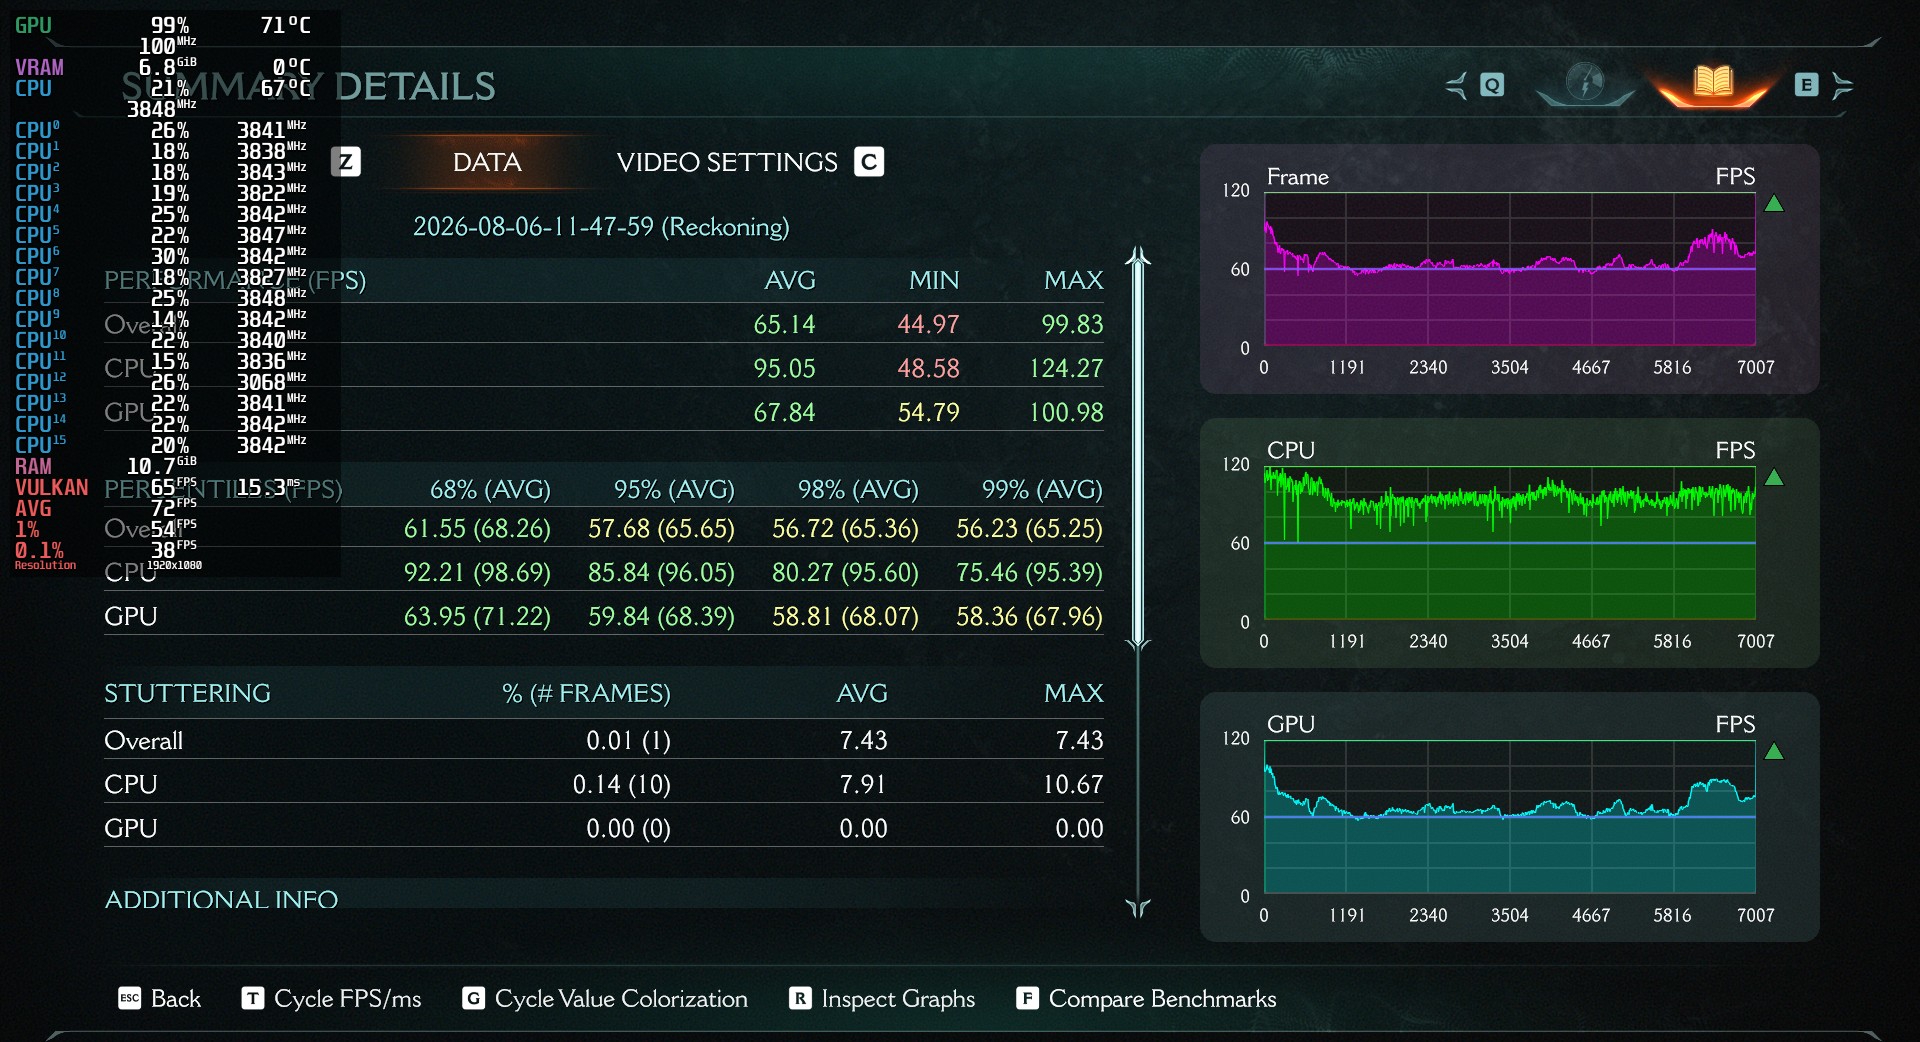Click the CPU average FPS value 95.05
Image resolution: width=1920 pixels, height=1042 pixels.
point(784,368)
